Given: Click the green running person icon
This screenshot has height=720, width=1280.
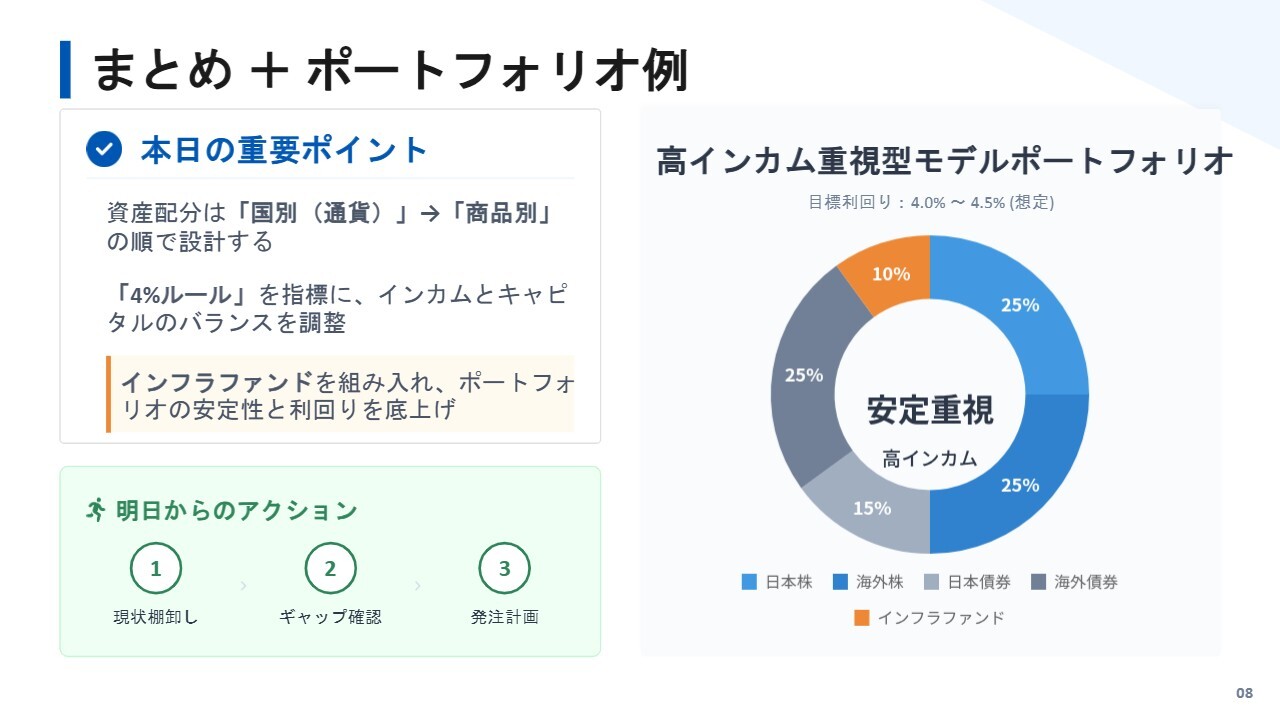Looking at the screenshot, I should (x=96, y=510).
